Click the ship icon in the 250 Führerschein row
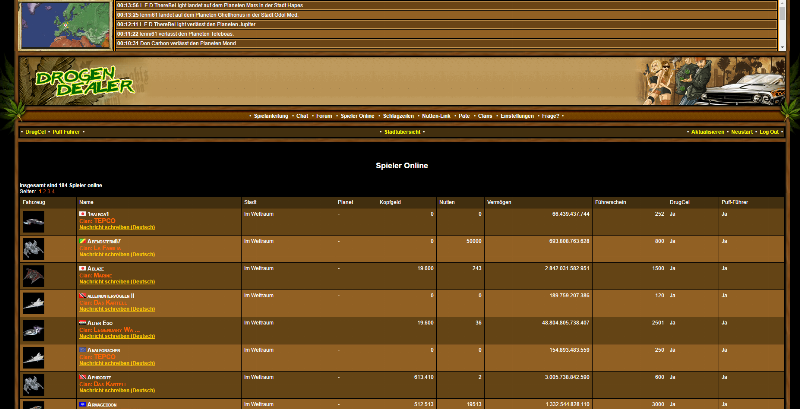The image size is (800, 409). click(x=33, y=358)
